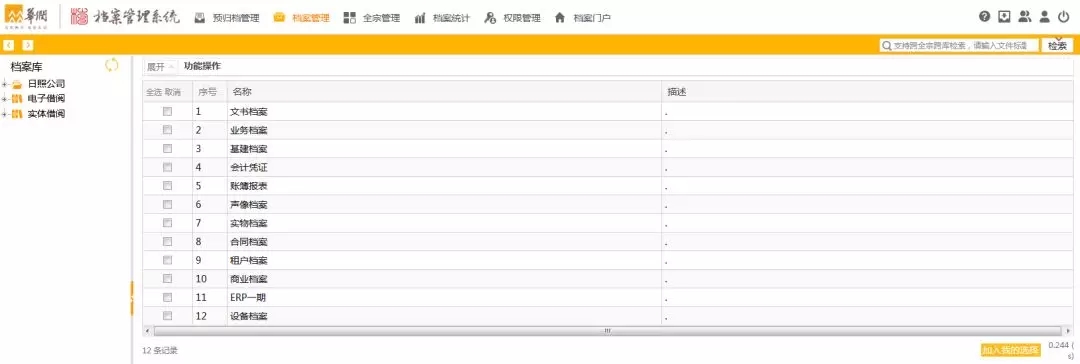Open help via the question mark icon
The height and width of the screenshot is (364, 1080).
click(984, 17)
